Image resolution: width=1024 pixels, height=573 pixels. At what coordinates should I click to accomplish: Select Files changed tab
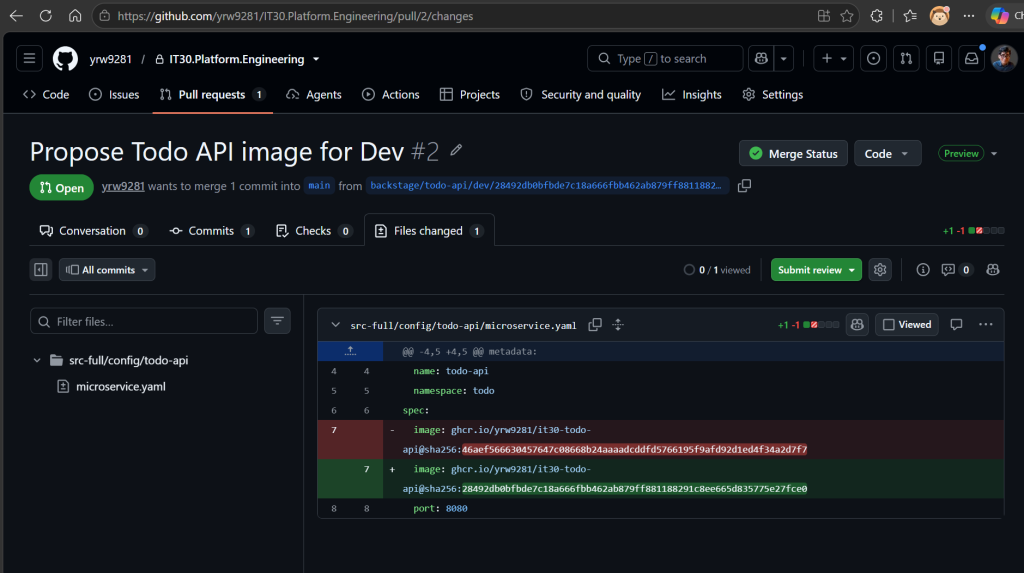(428, 231)
